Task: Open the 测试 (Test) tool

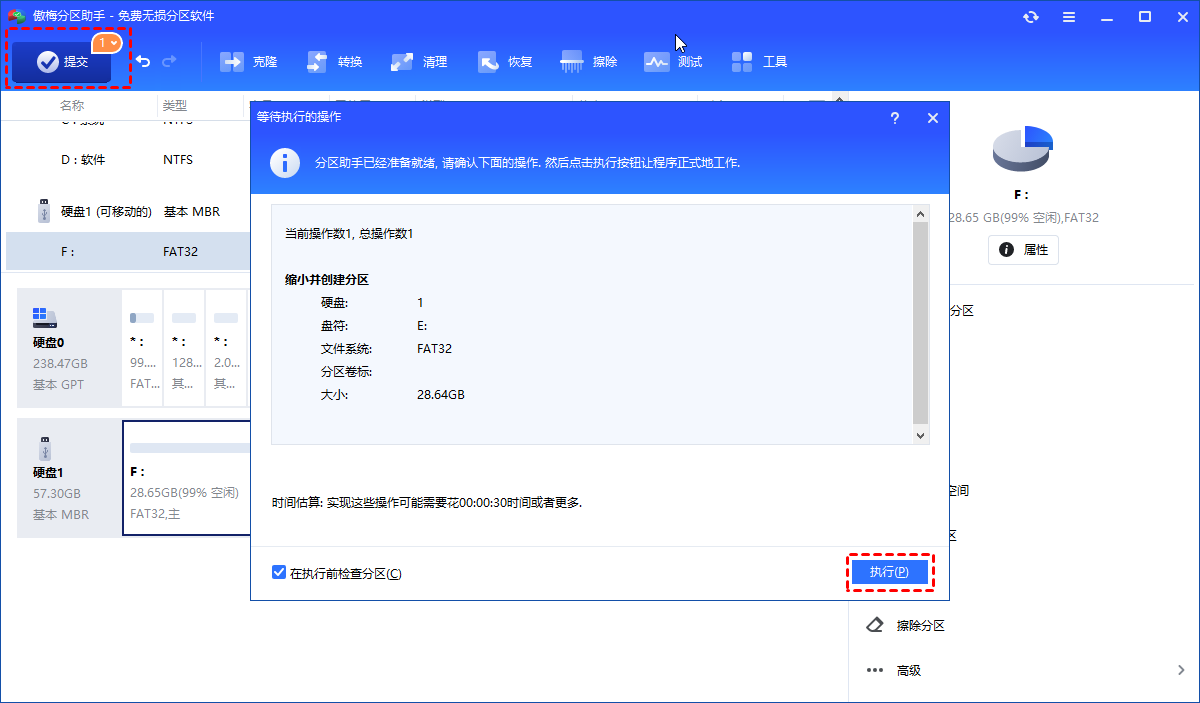Action: click(674, 62)
